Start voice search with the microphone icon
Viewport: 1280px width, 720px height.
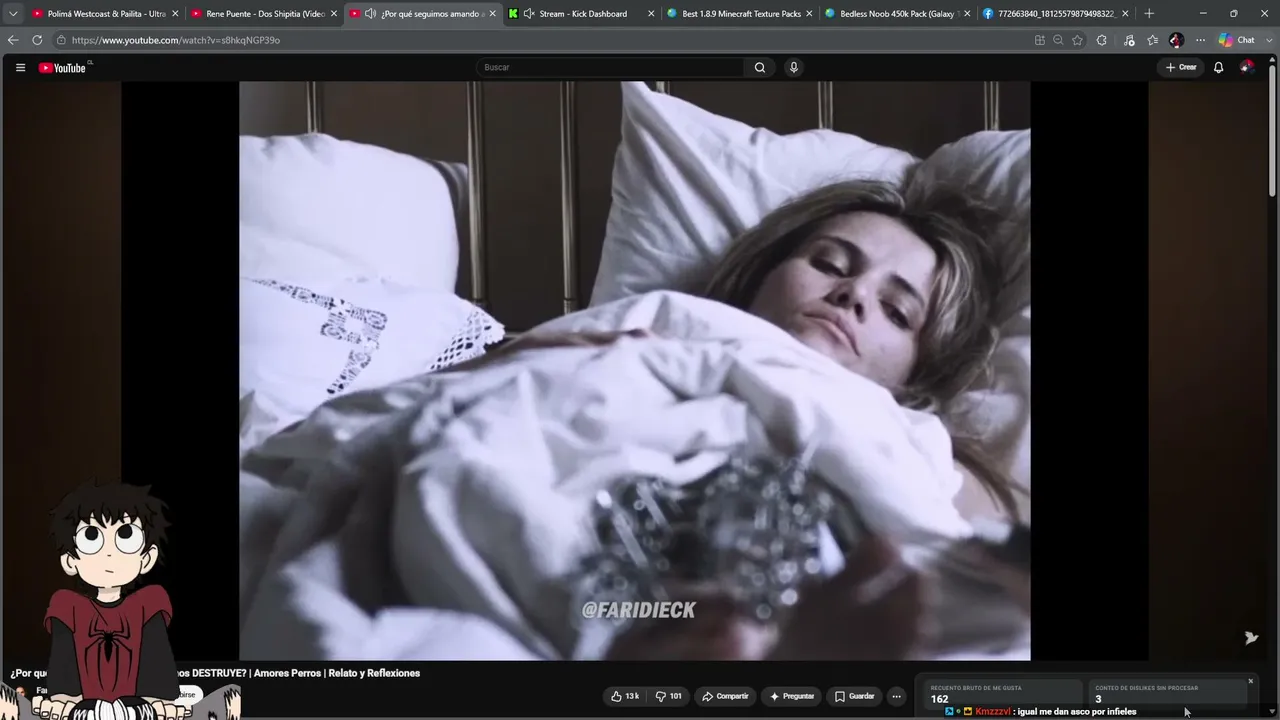click(794, 67)
